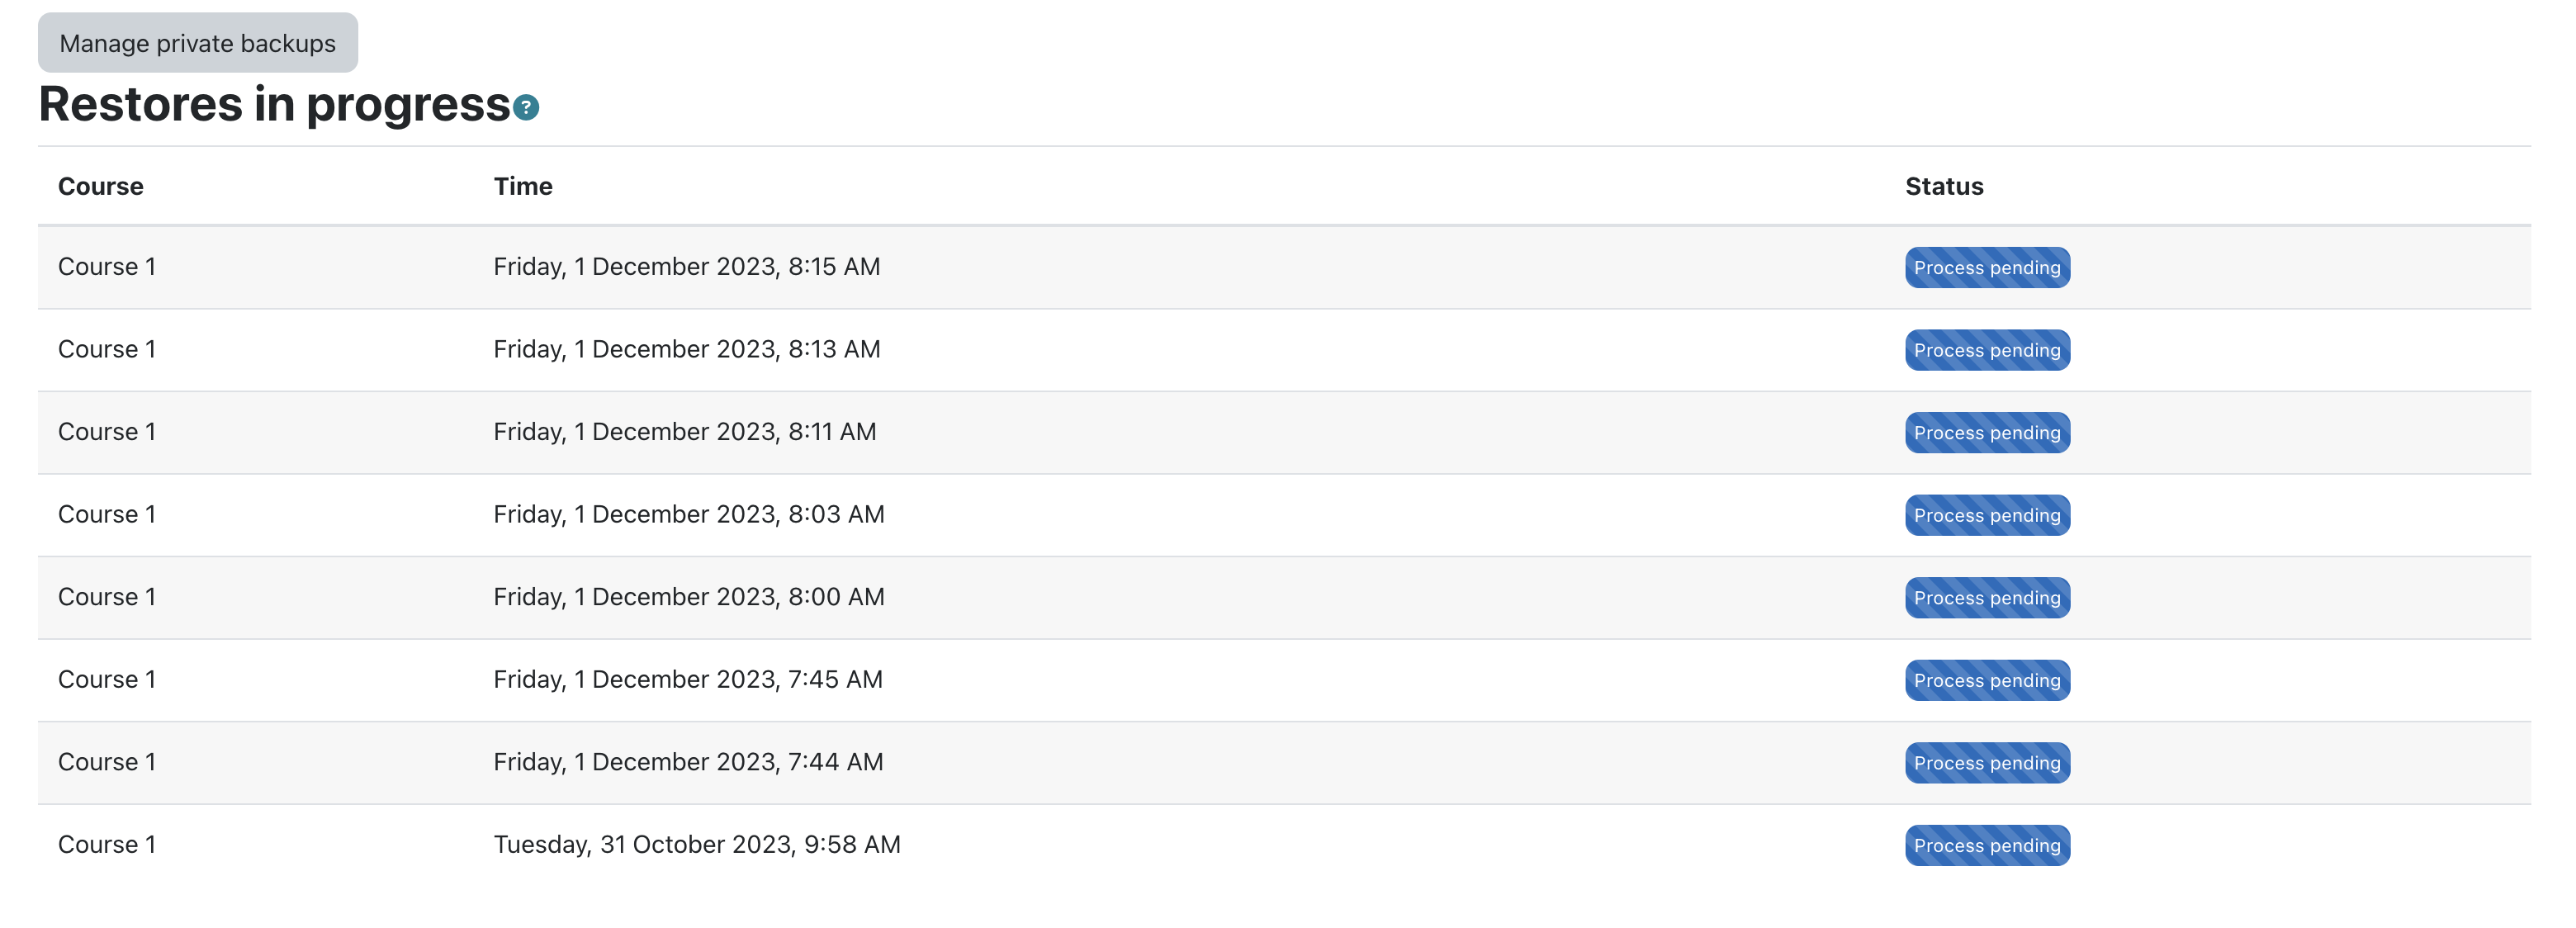Screen dimensions: 2576x928
Task: Click the help icon beside Restores in progress
Action: click(x=526, y=107)
